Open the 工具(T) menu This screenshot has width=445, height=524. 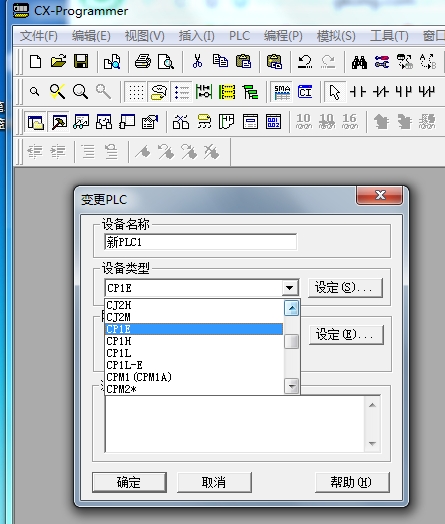pyautogui.click(x=389, y=36)
